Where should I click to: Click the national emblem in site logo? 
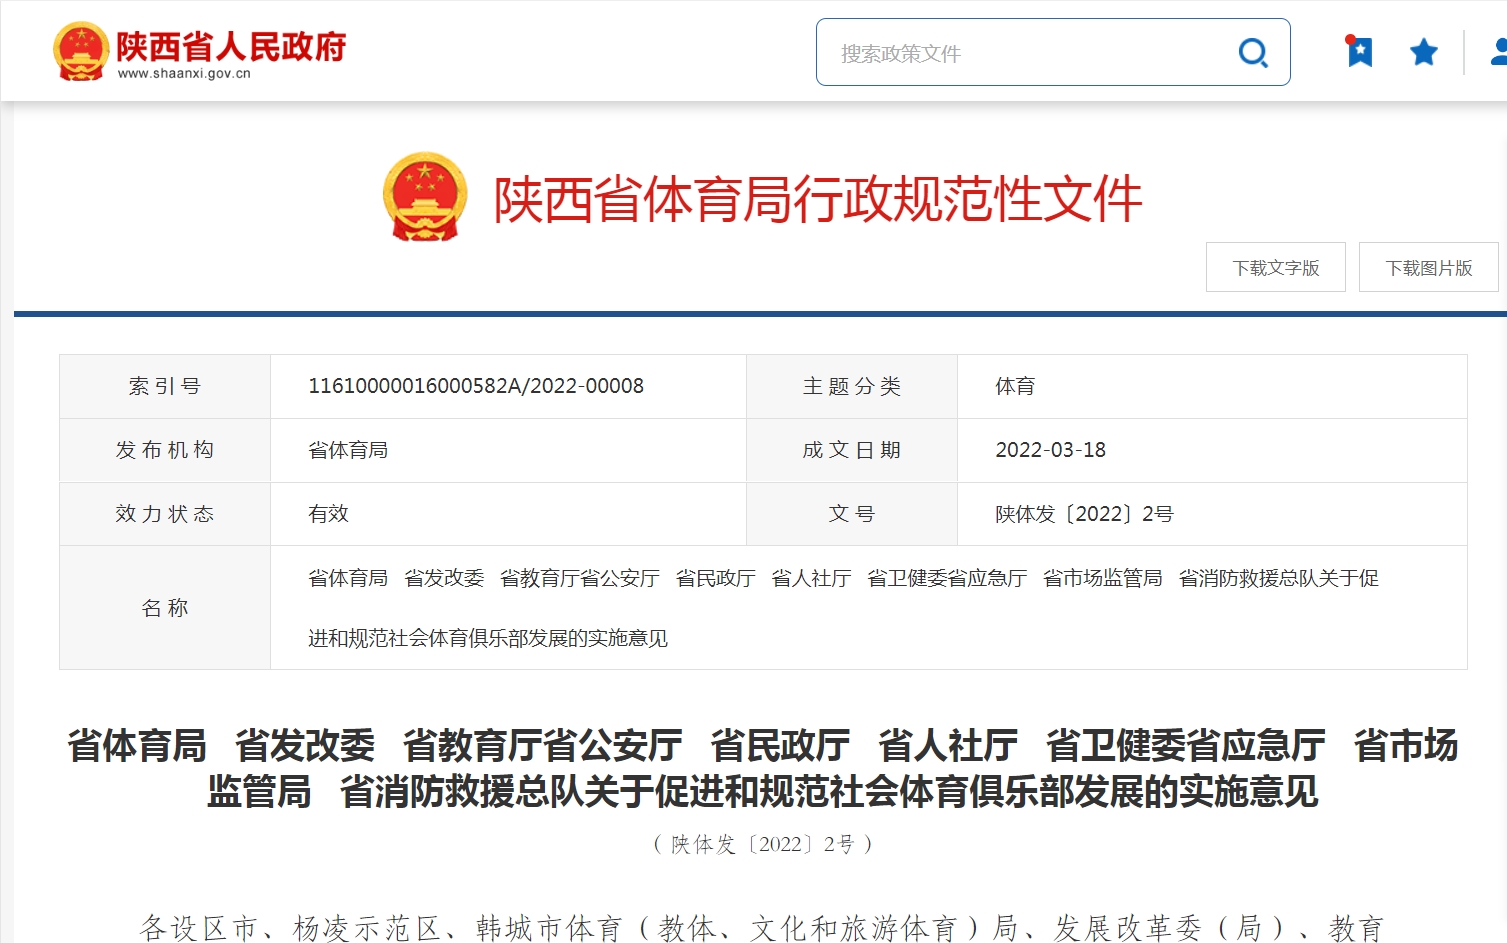point(80,51)
